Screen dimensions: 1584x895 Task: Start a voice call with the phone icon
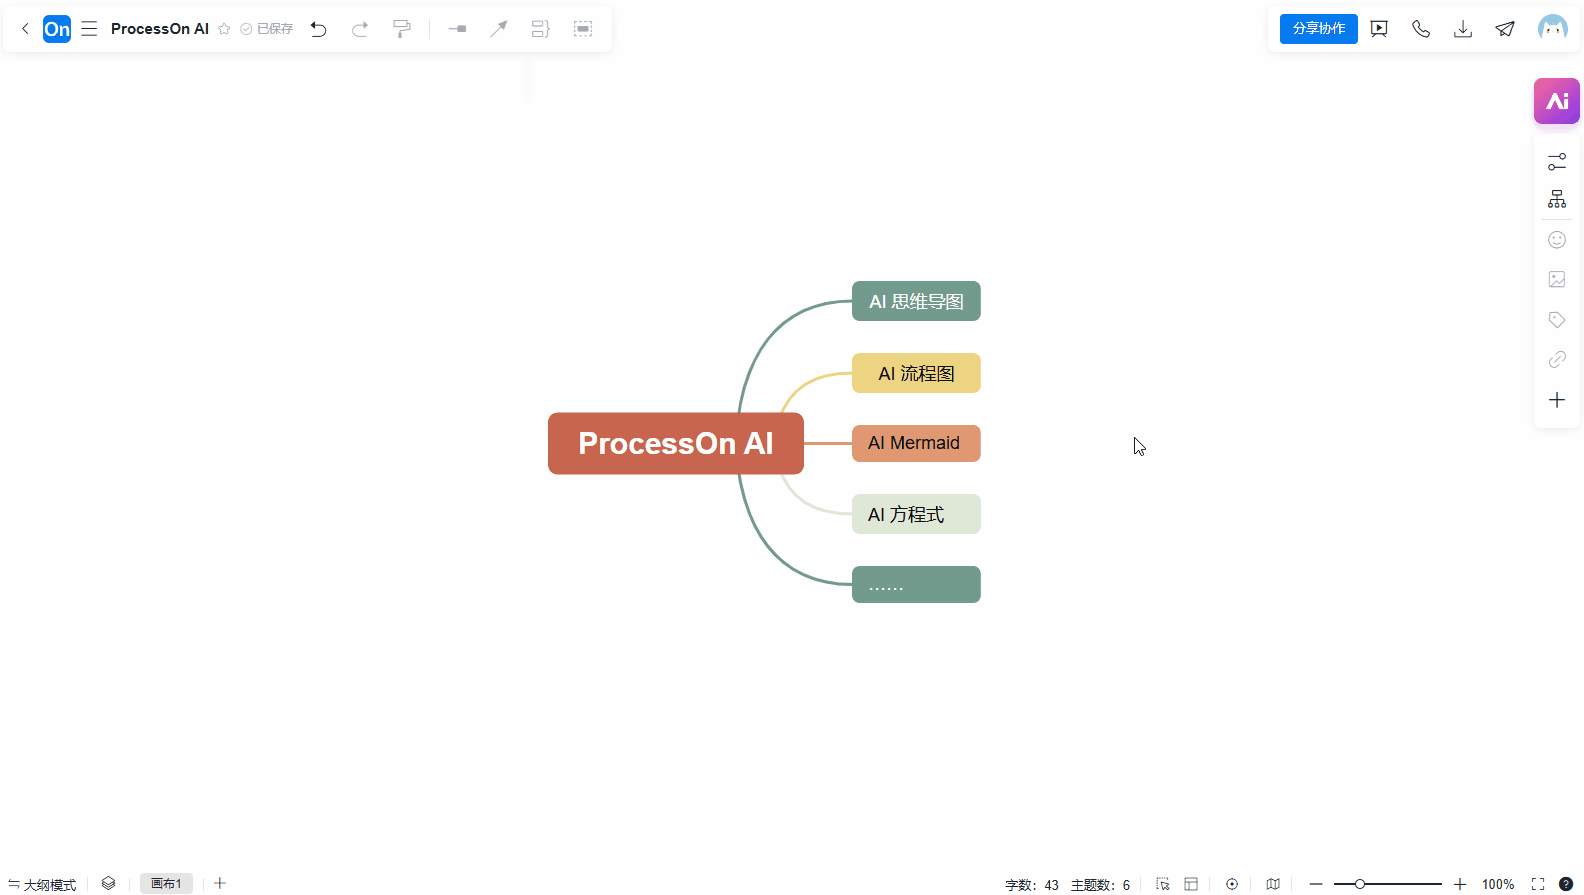[x=1421, y=29]
